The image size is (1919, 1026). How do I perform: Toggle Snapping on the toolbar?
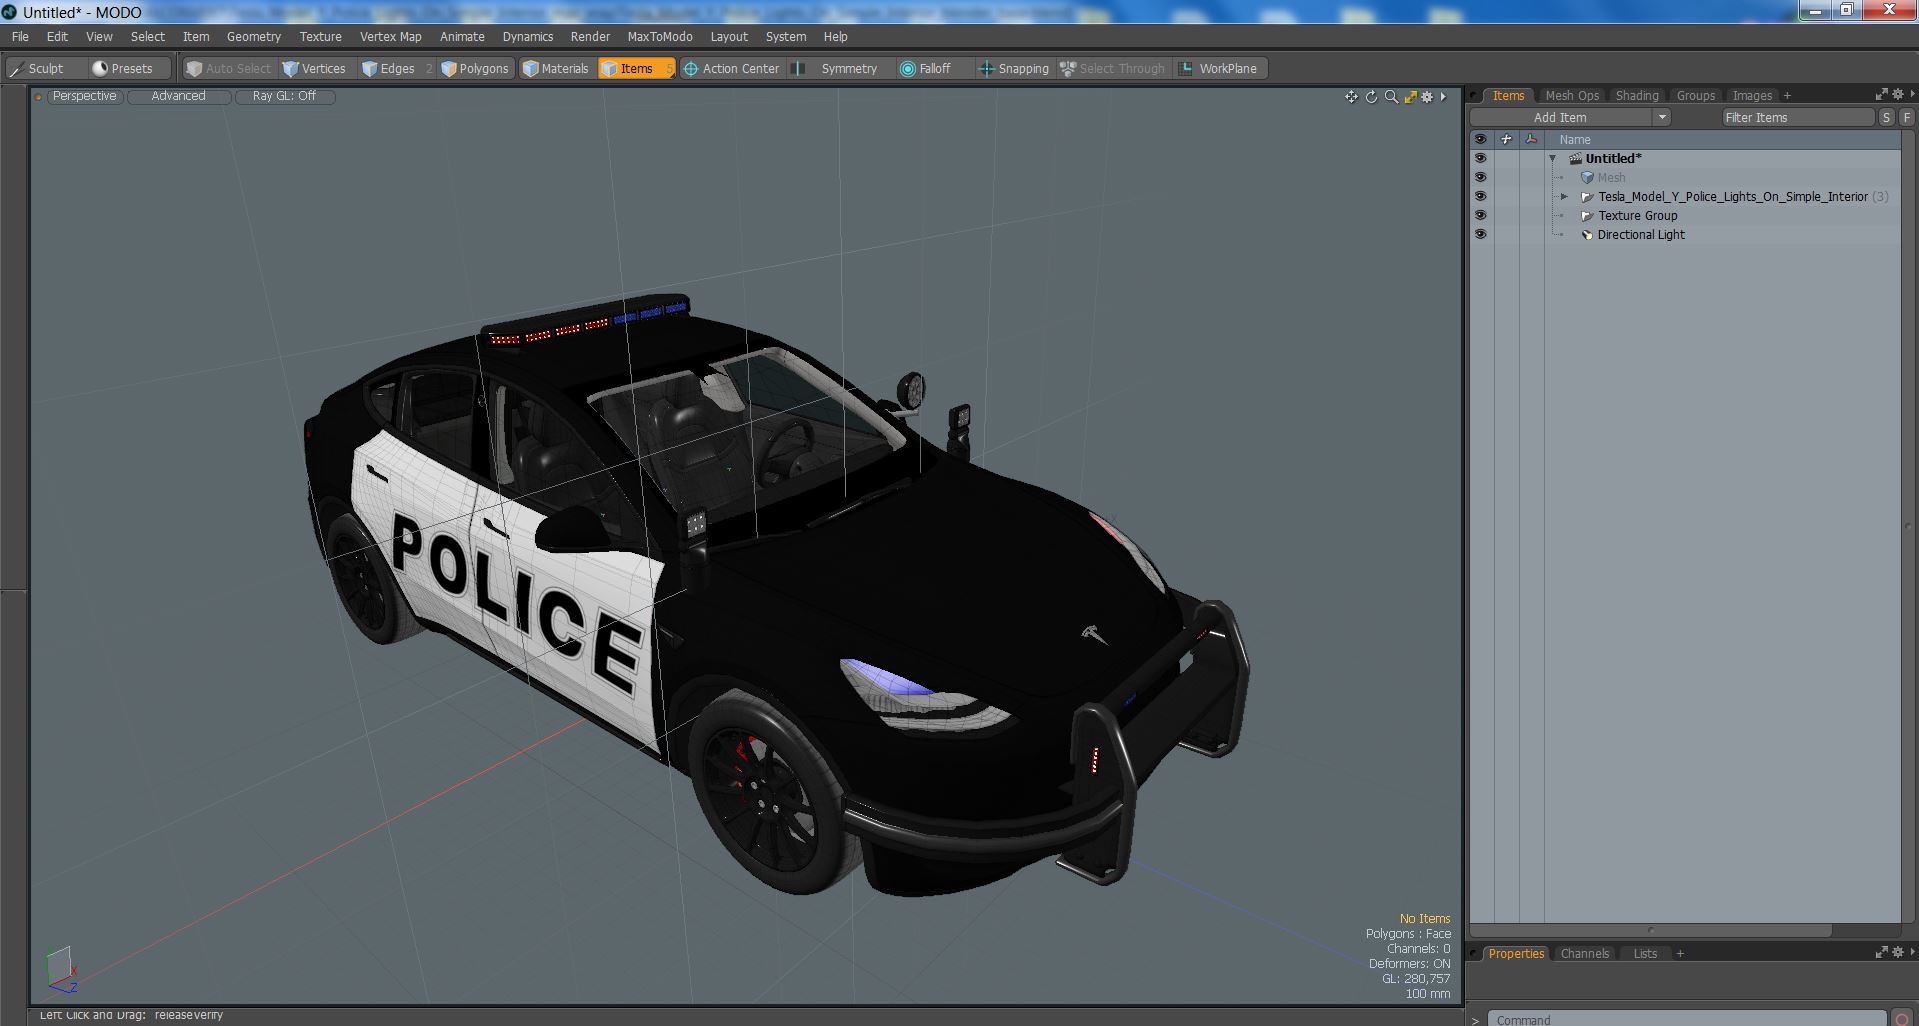coord(1014,68)
